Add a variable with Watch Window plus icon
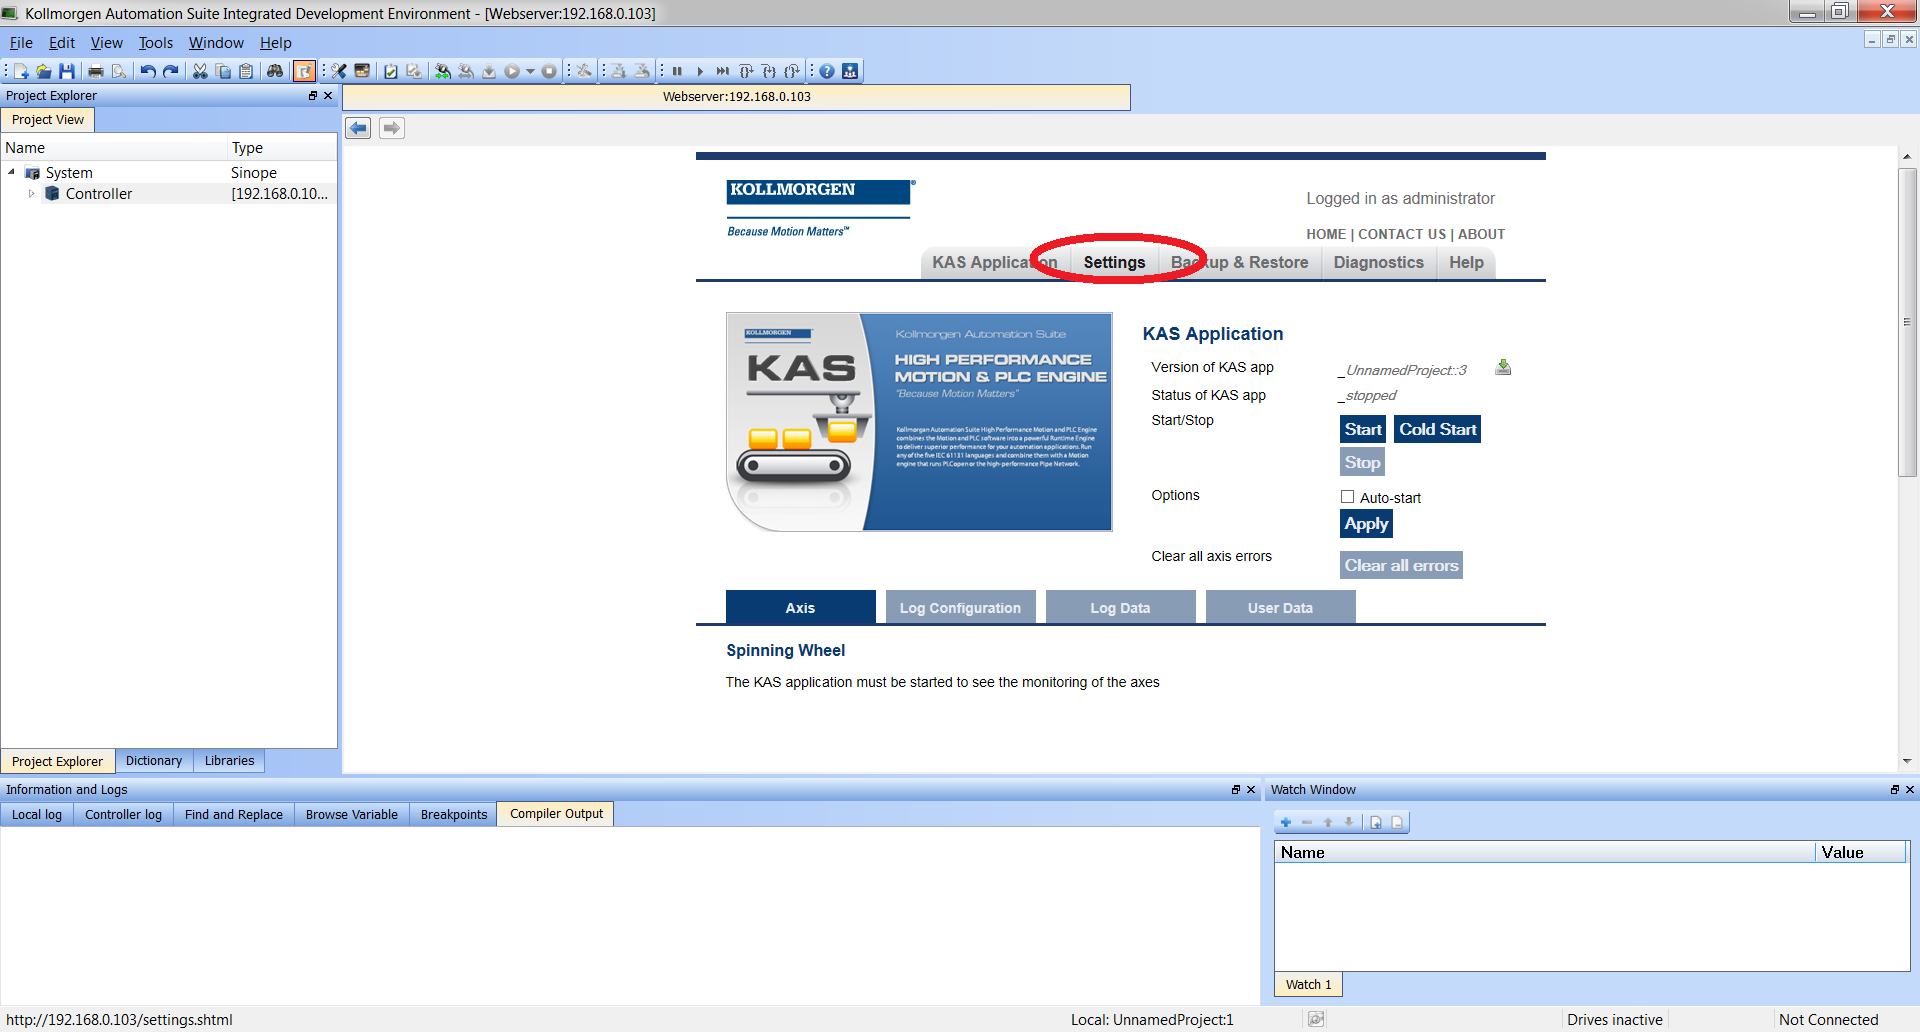This screenshot has height=1032, width=1920. click(1286, 822)
